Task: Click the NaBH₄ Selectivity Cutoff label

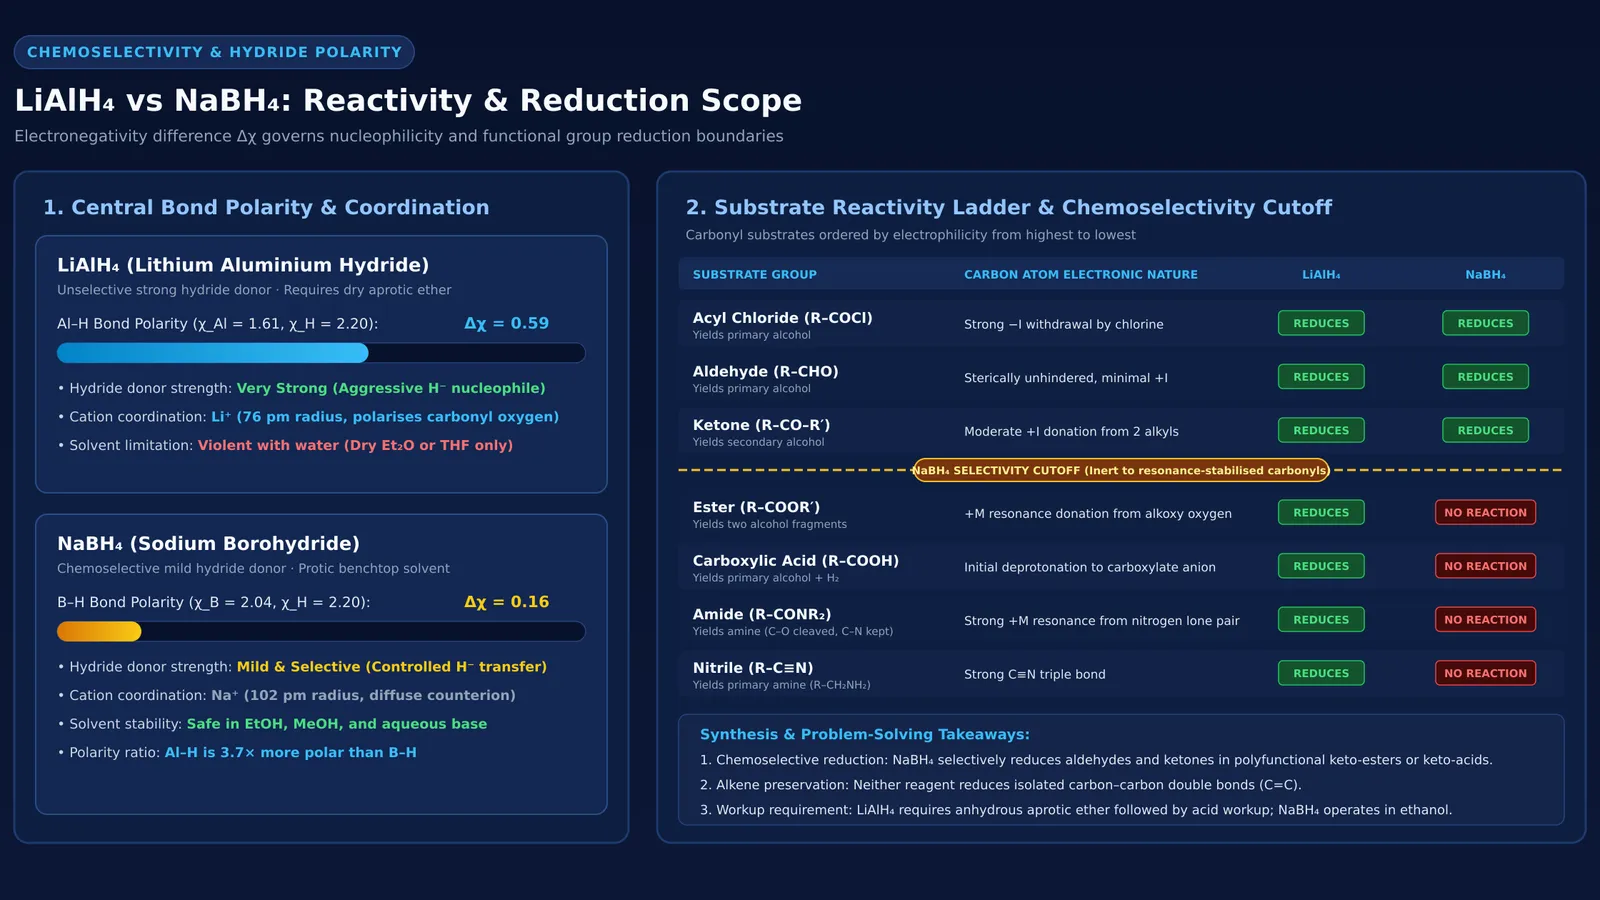Action: [x=1120, y=470]
